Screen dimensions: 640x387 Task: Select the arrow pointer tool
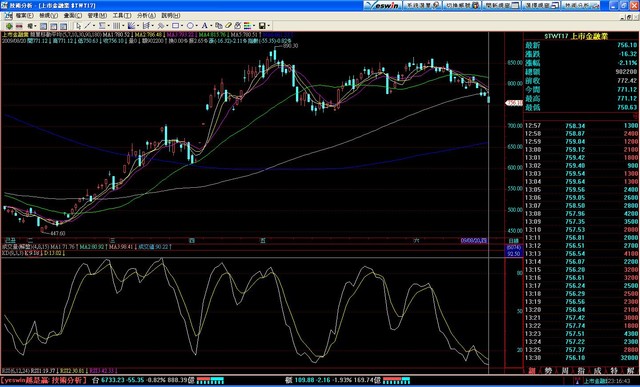pos(78,26)
